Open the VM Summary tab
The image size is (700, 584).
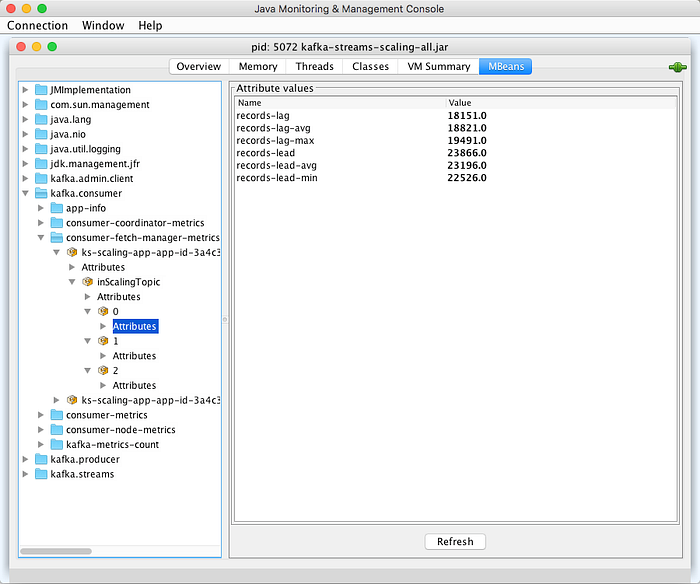pos(438,67)
